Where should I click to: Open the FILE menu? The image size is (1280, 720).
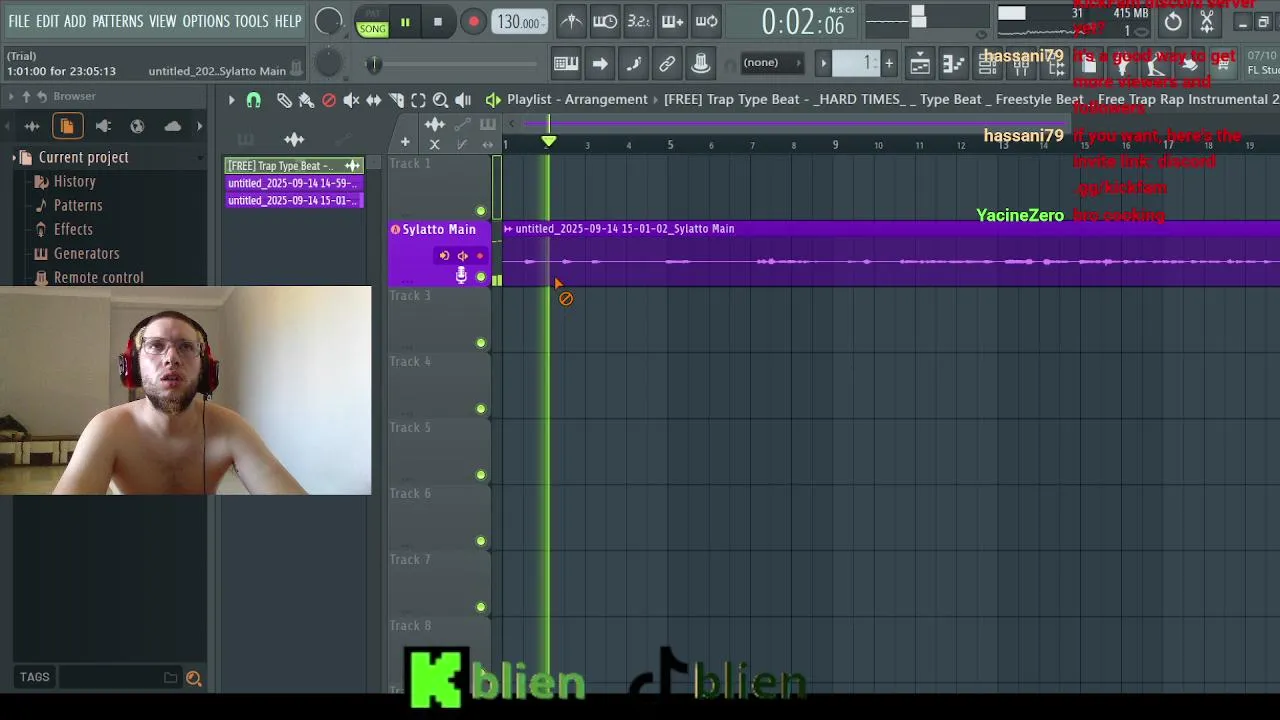(x=19, y=21)
